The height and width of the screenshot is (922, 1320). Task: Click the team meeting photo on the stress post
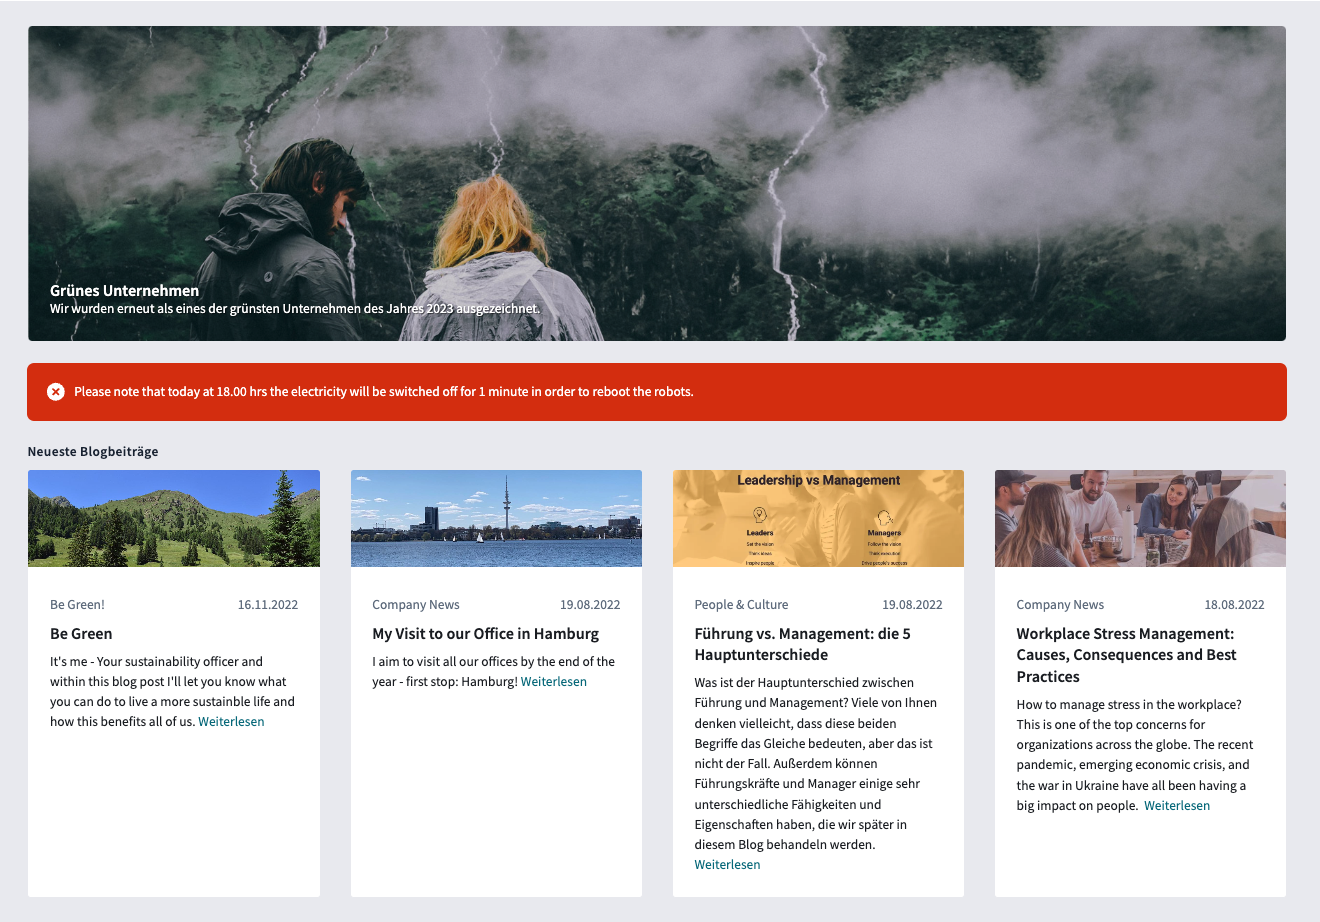click(x=1140, y=518)
